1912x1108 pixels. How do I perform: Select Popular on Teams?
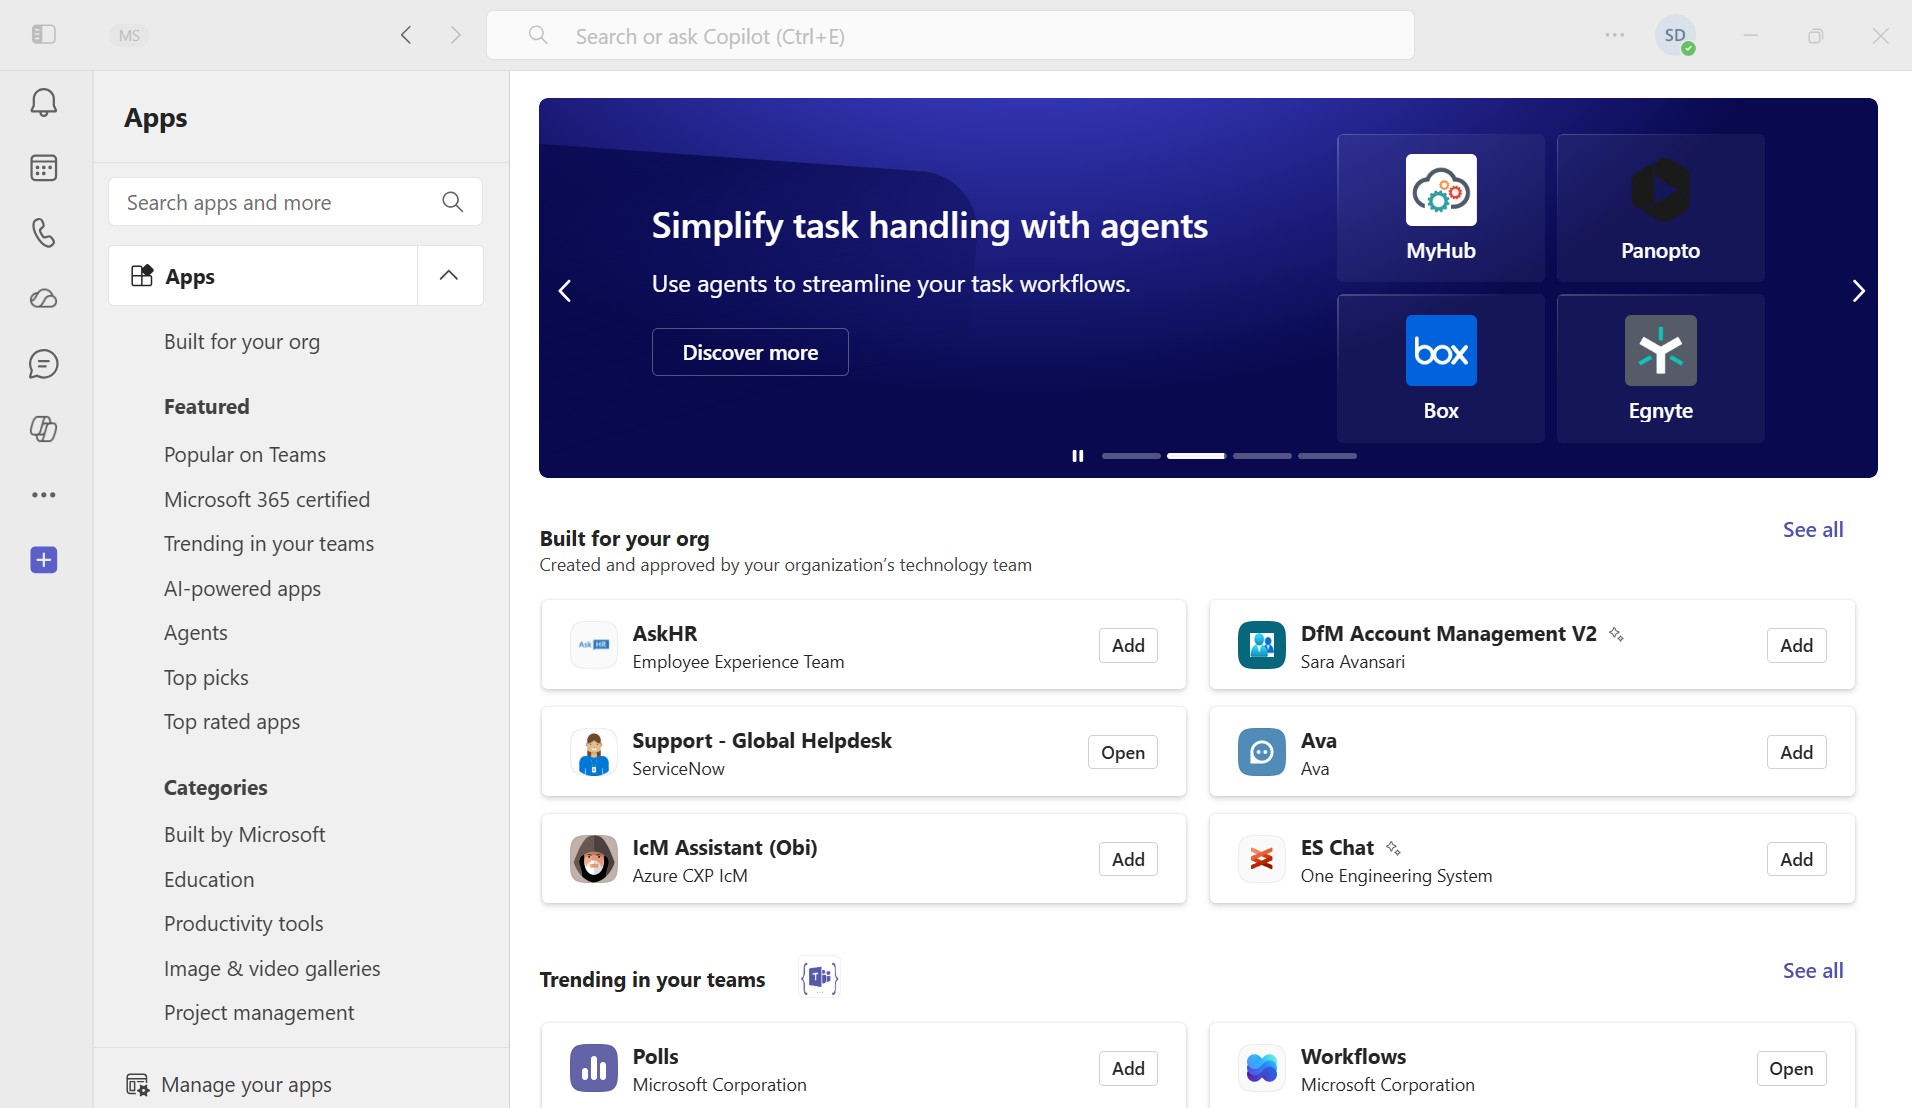245,455
